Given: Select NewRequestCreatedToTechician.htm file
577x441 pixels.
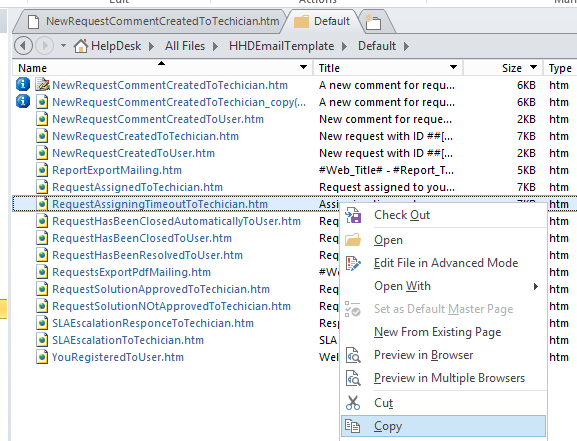Looking at the screenshot, I should 145,136.
